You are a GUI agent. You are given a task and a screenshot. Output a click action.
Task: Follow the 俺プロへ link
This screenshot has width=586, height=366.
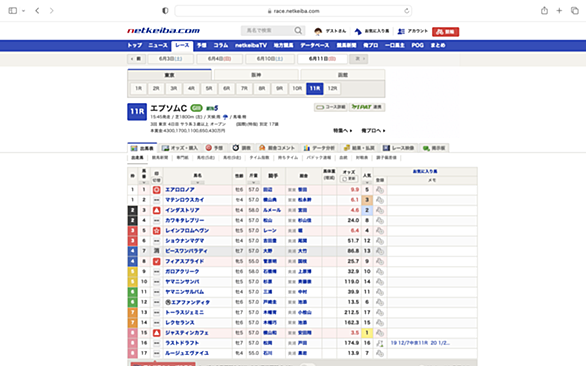coord(373,130)
